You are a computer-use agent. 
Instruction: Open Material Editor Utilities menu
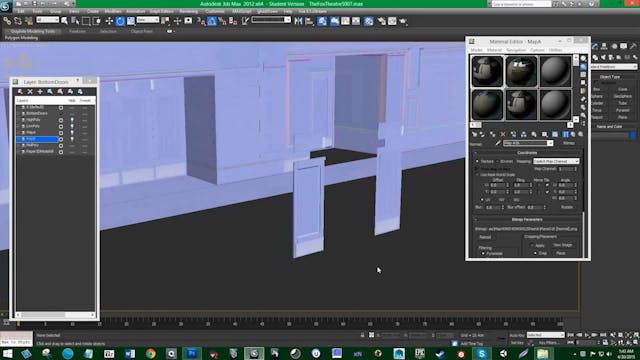(x=556, y=50)
